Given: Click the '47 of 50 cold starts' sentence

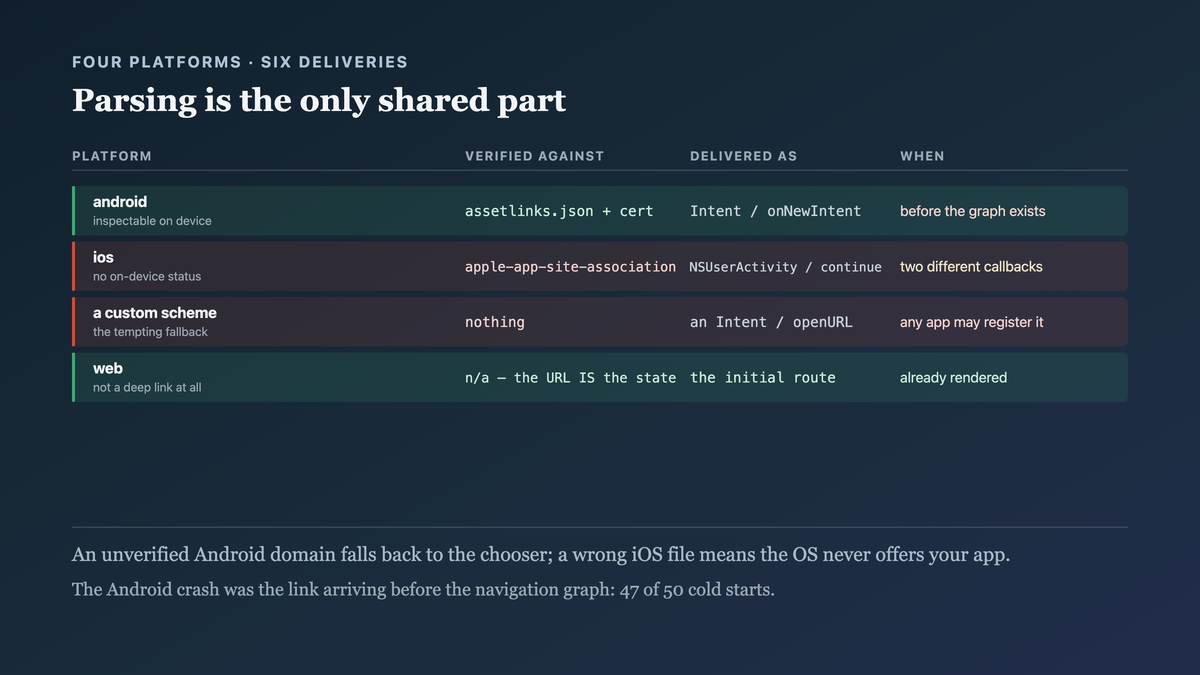Looking at the screenshot, I should point(423,589).
